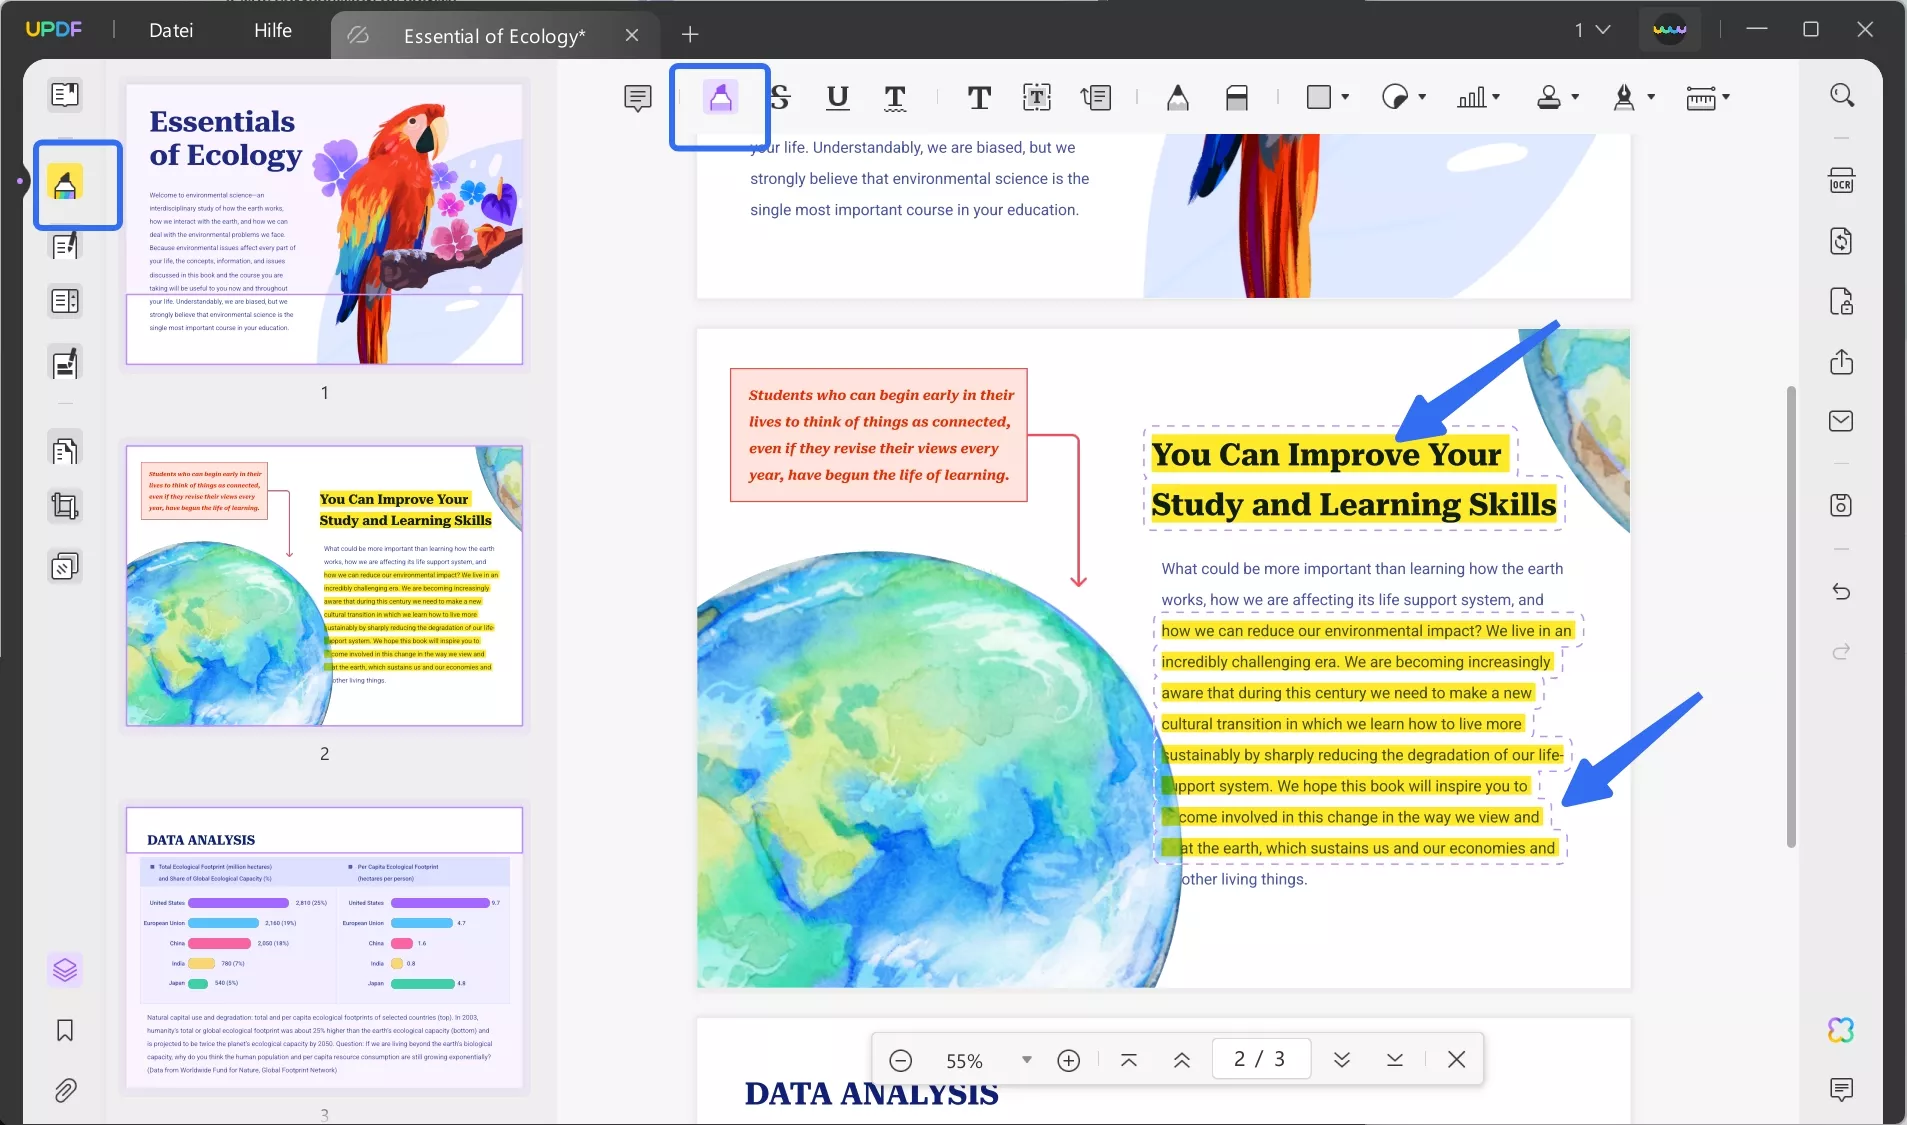Select the Pencil drawing tool
The width and height of the screenshot is (1907, 1125).
point(1179,97)
